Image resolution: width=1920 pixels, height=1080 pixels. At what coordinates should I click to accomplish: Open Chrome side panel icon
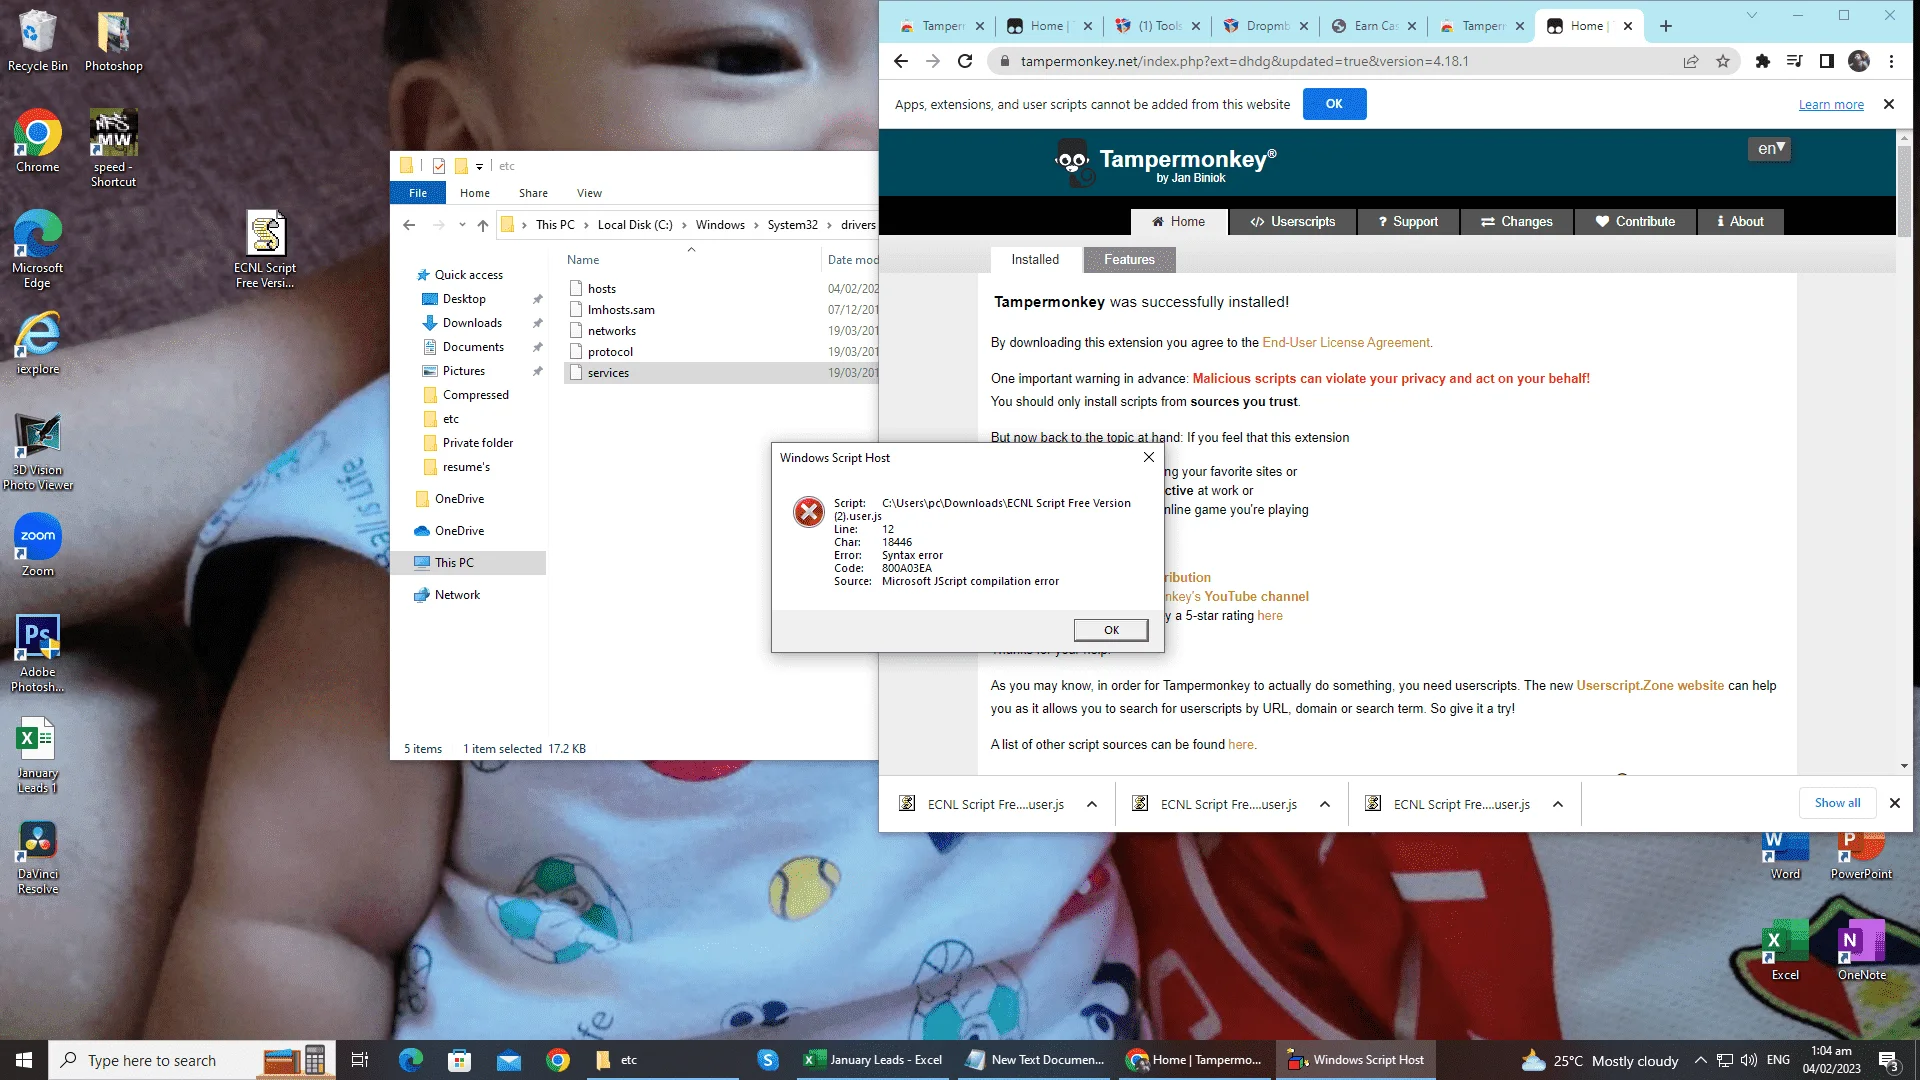[1826, 61]
